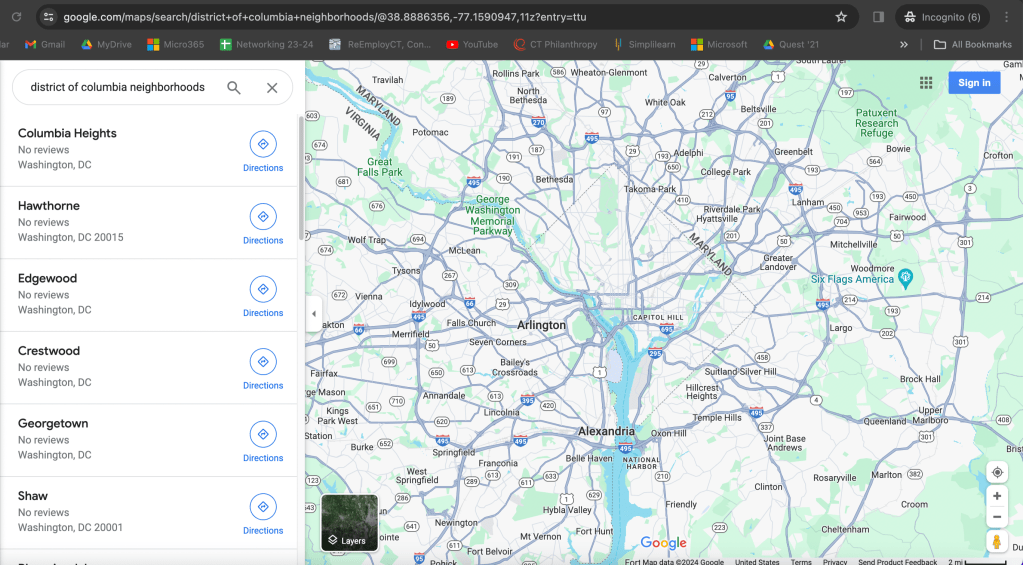Click the search magnifier icon in Maps
1023x565 pixels.
234,88
